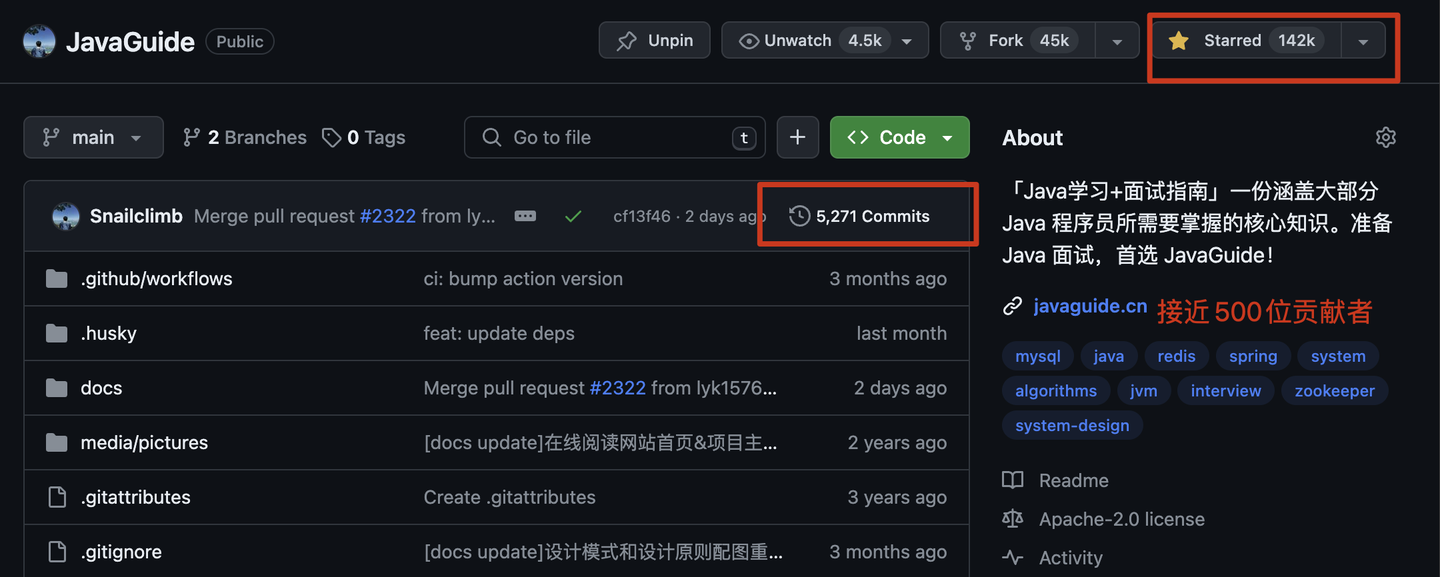This screenshot has height=577, width=1440.
Task: Open the fork options dropdown arrow
Action: coord(1117,41)
